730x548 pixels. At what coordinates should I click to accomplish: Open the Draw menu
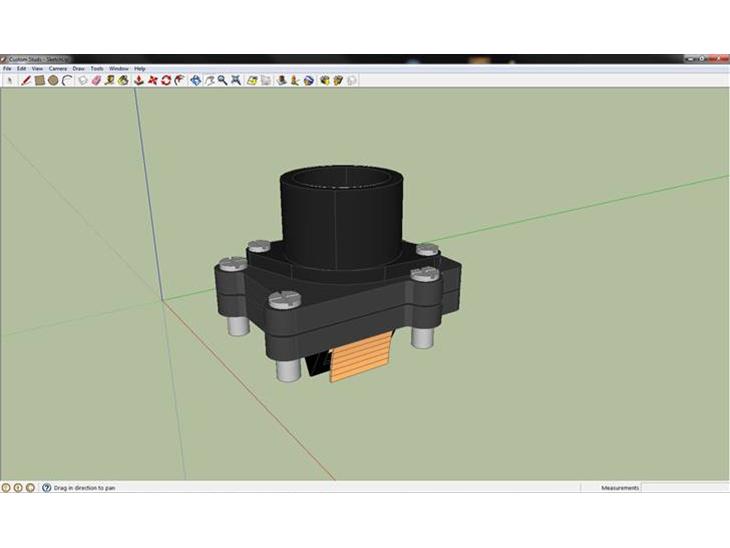pyautogui.click(x=78, y=69)
